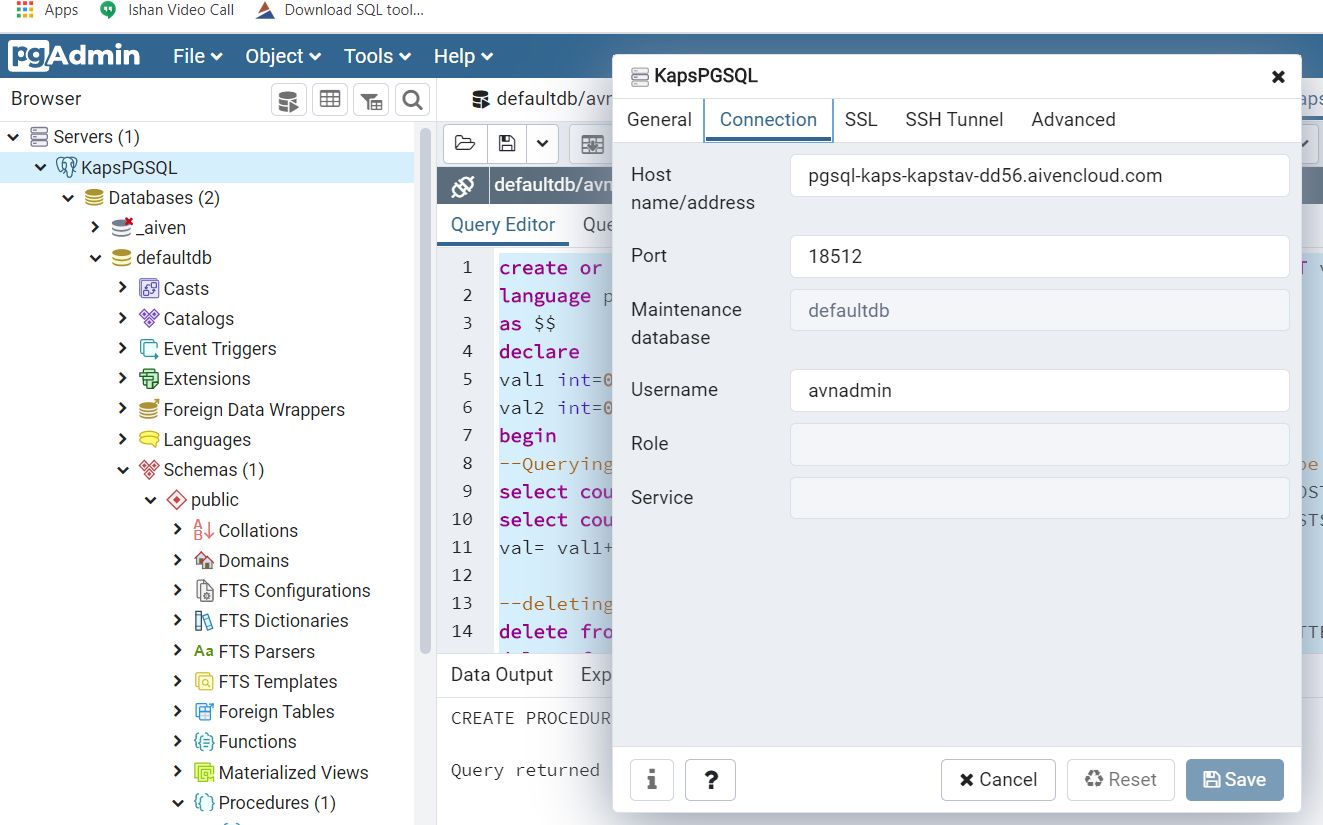Screen dimensions: 1323x825
Task: Expand the Casts node
Action: [x=122, y=288]
